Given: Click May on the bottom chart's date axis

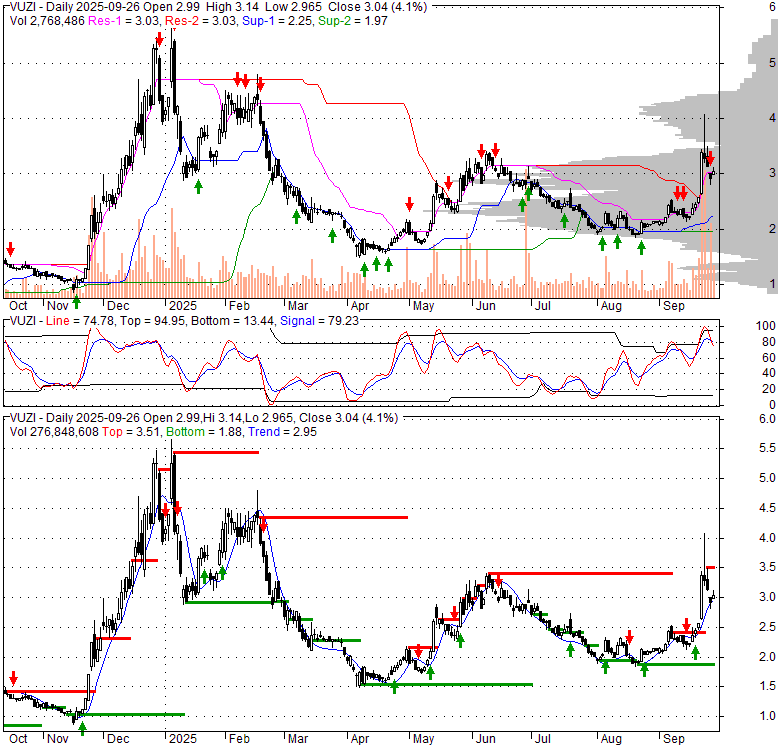Looking at the screenshot, I should (423, 739).
